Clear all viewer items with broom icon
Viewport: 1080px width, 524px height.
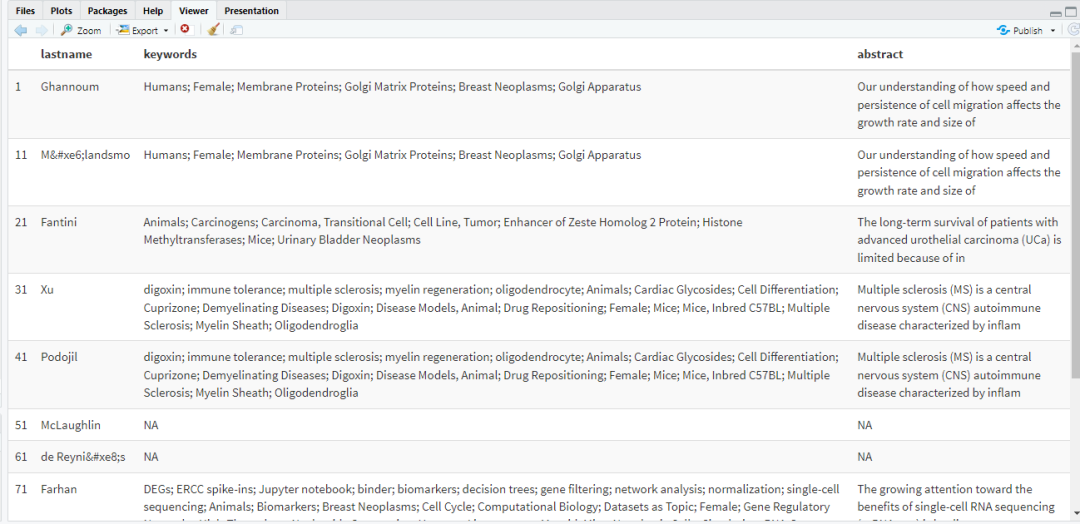pos(214,30)
